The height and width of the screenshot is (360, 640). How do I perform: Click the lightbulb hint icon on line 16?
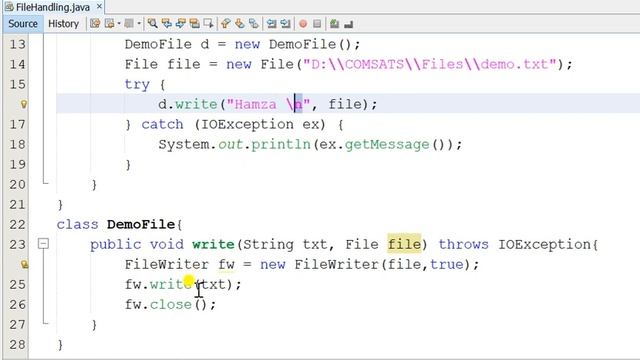click(x=24, y=104)
